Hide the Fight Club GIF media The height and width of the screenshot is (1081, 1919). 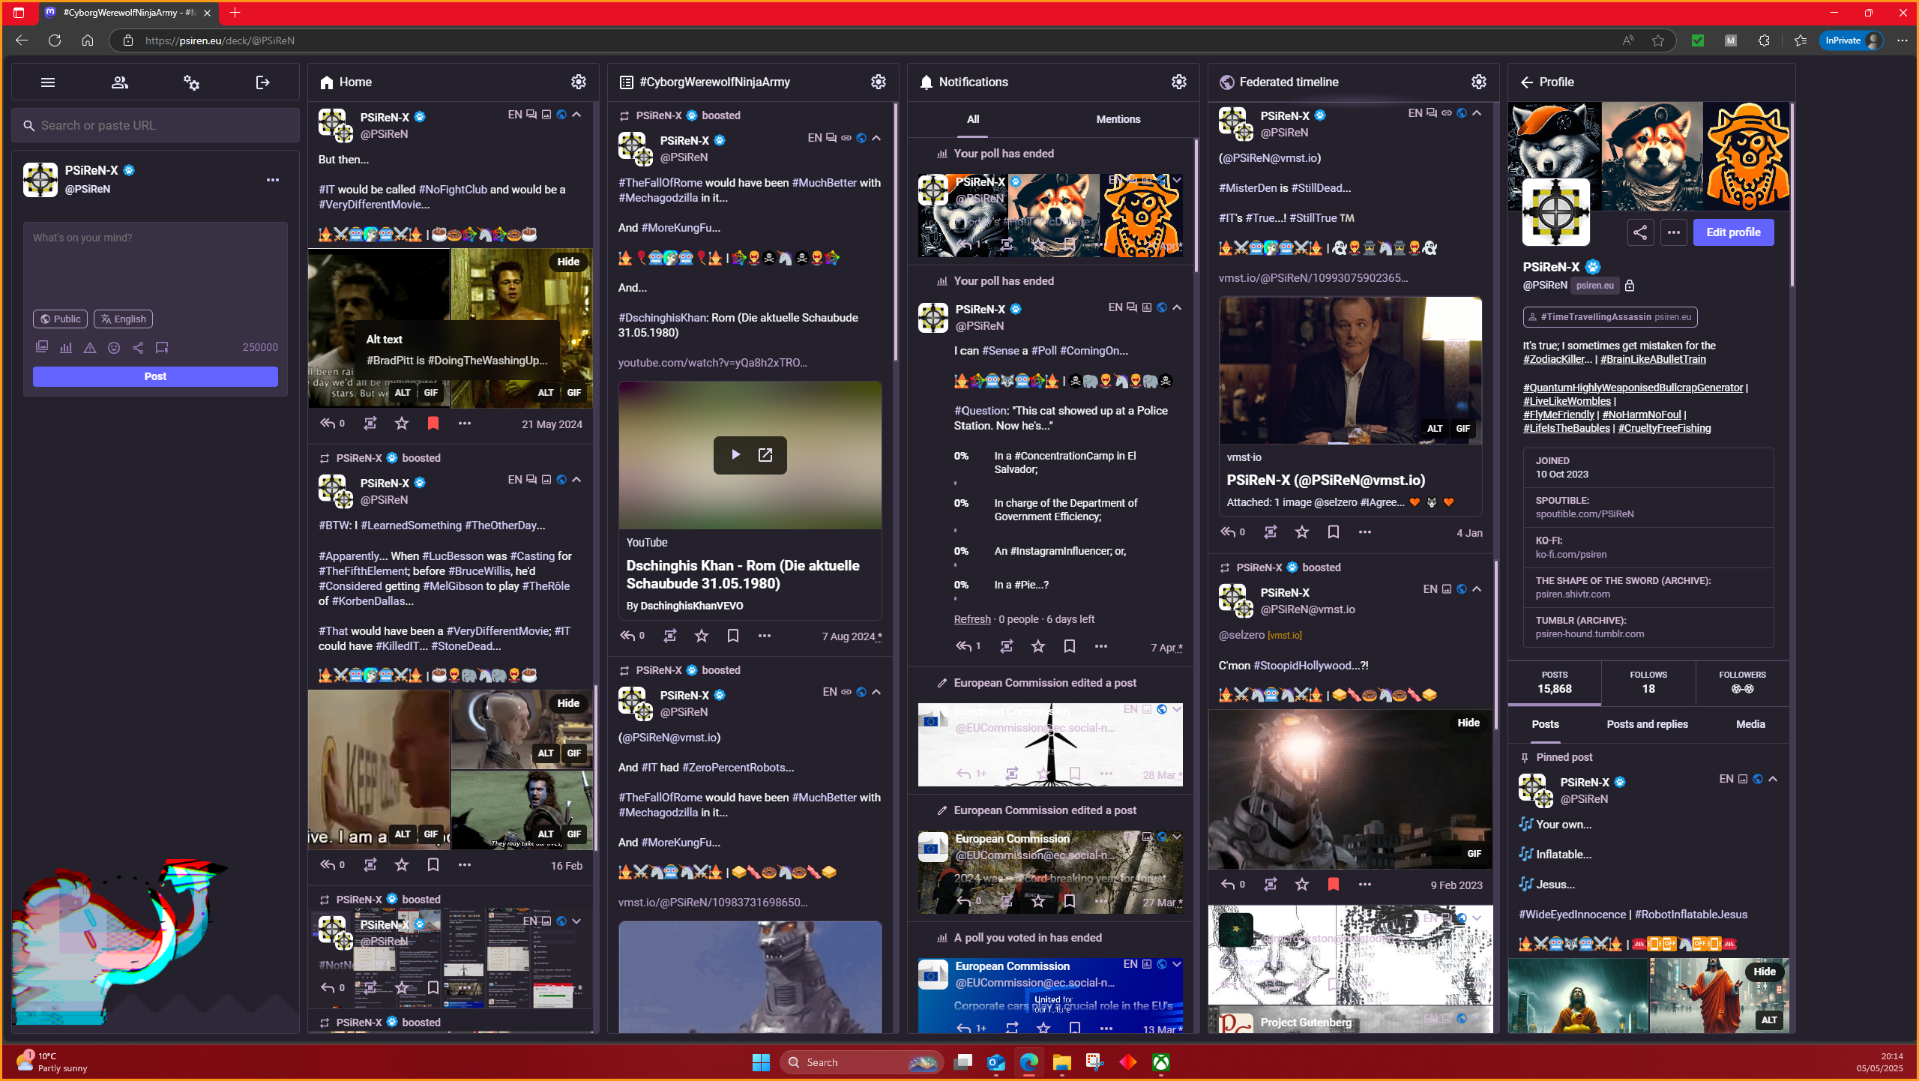click(x=568, y=262)
